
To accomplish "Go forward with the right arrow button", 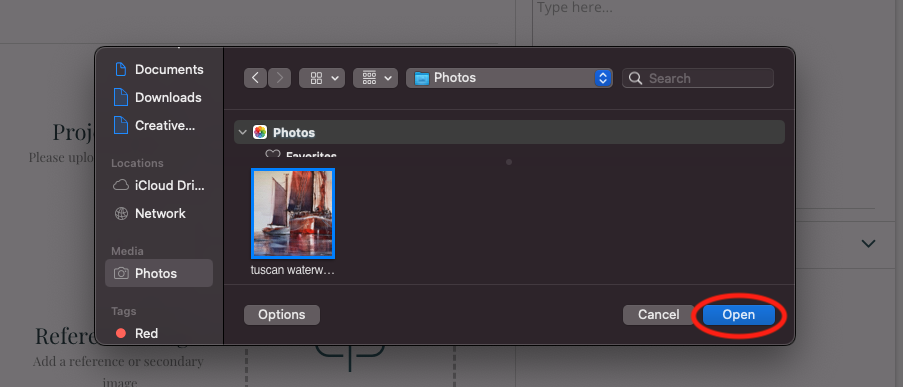I will (x=279, y=78).
